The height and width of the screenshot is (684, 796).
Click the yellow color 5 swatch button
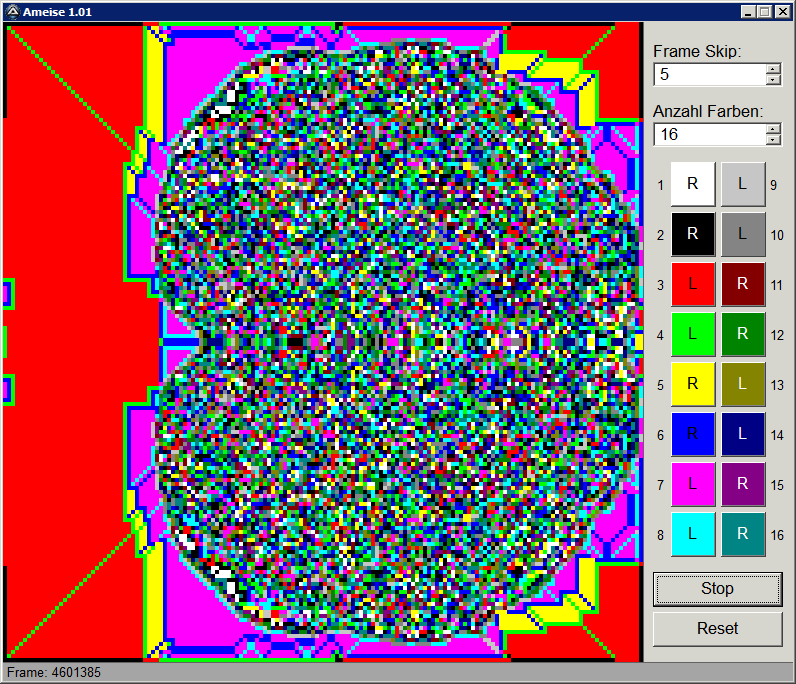(x=692, y=384)
